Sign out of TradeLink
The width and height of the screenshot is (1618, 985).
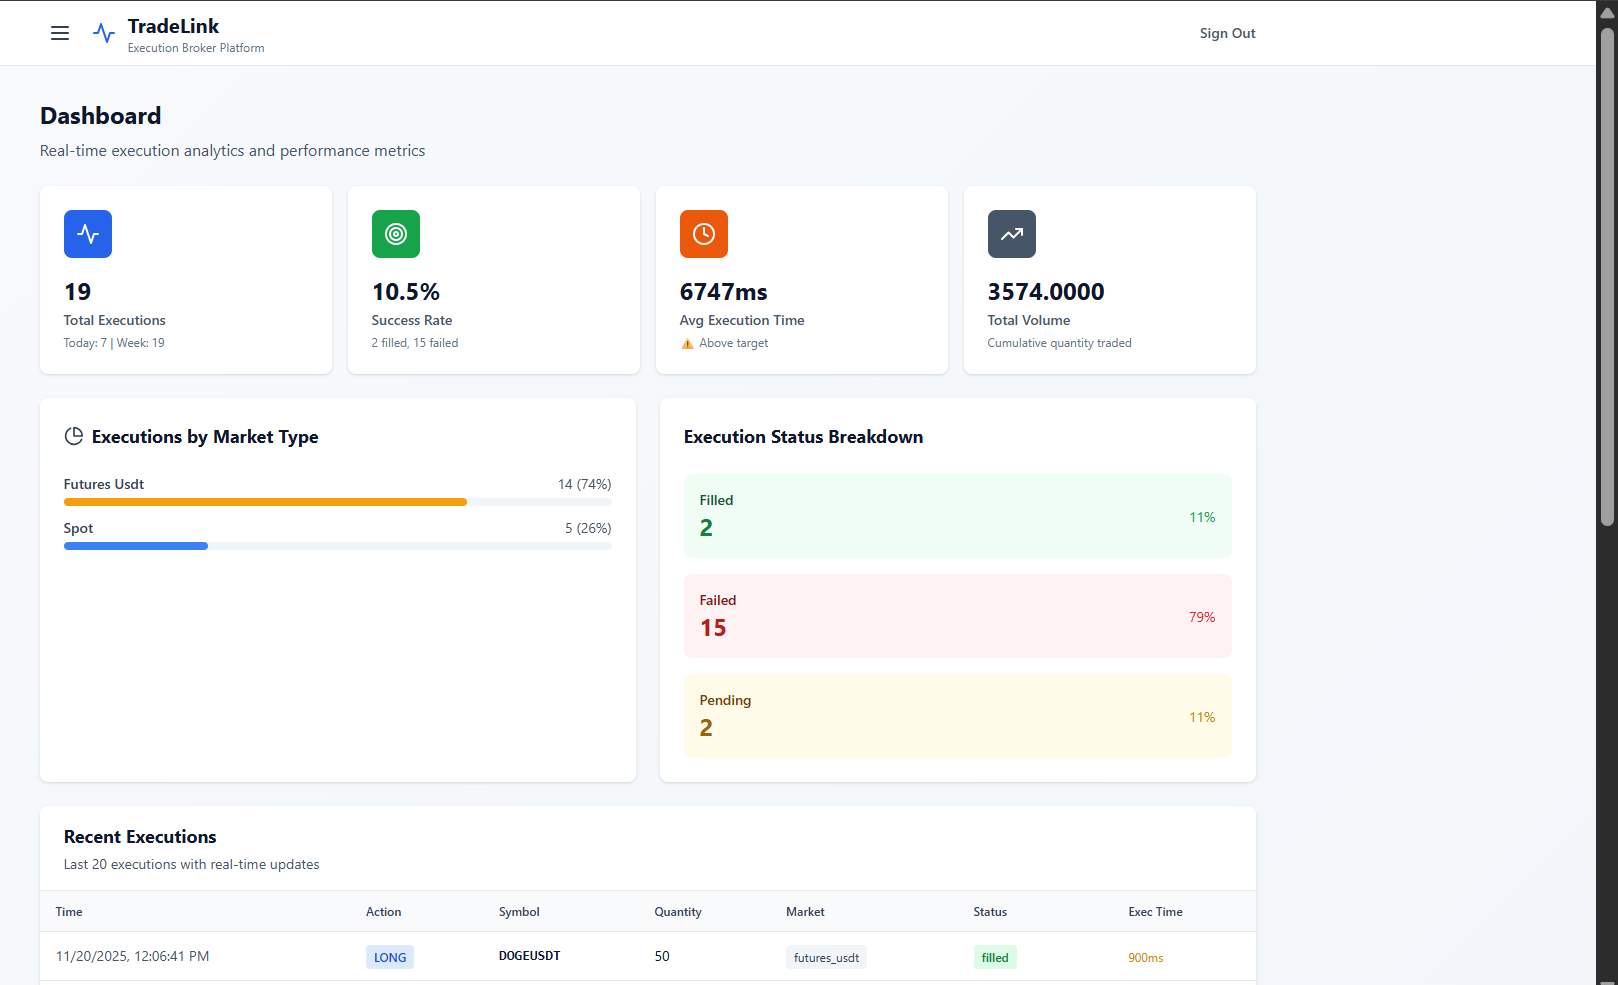click(1227, 33)
